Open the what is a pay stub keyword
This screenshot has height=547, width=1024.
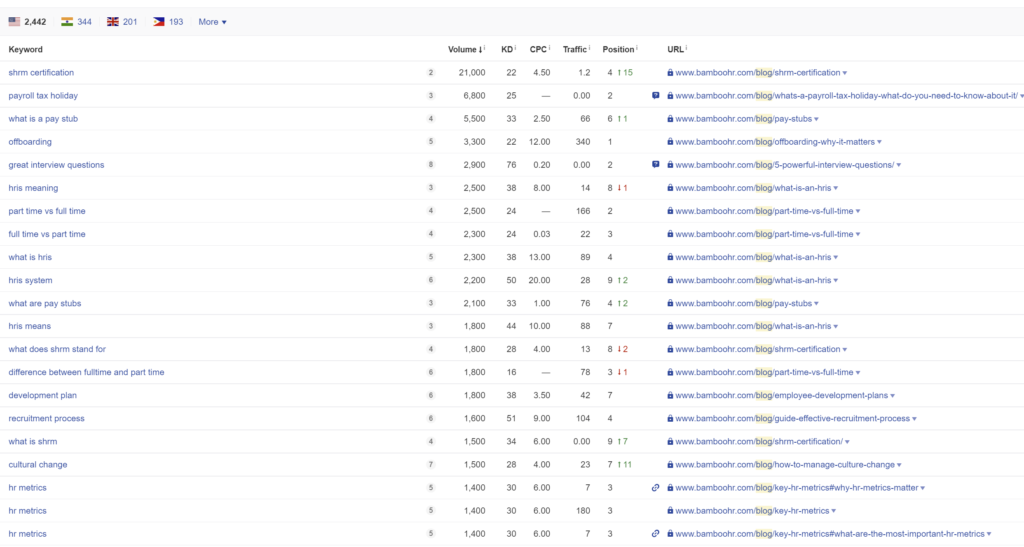[43, 119]
